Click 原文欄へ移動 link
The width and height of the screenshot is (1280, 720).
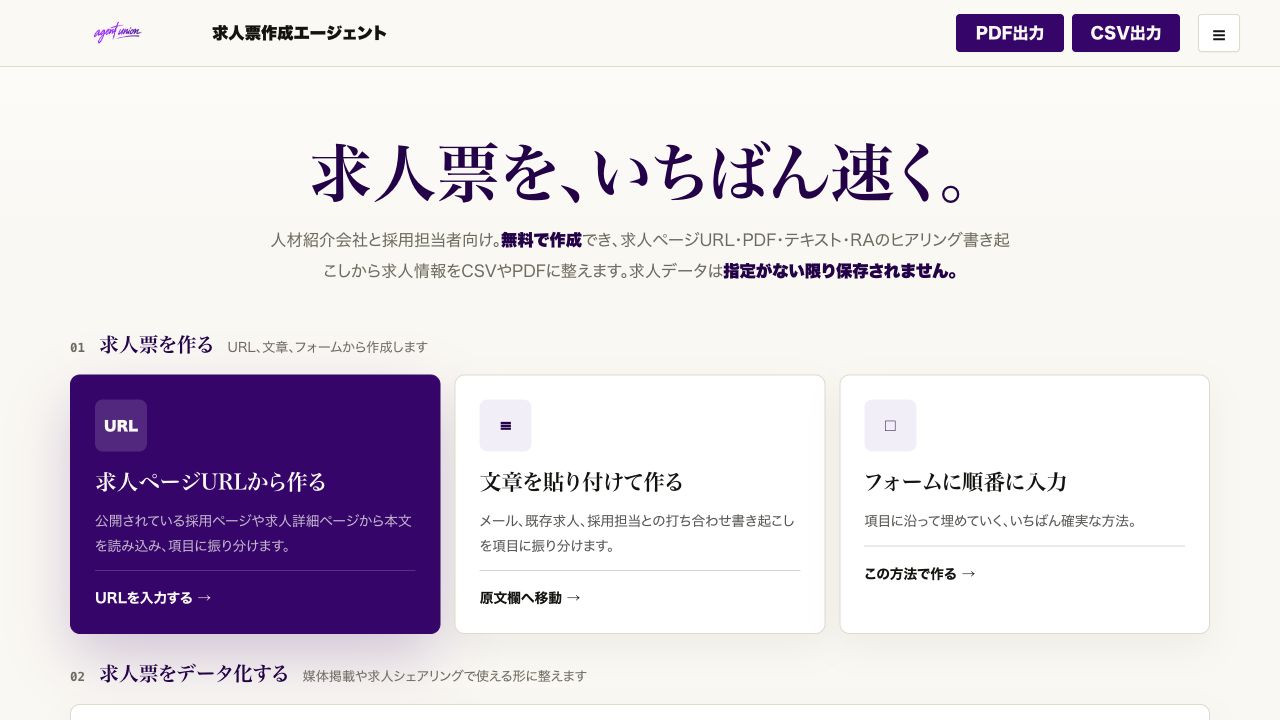[x=531, y=597]
